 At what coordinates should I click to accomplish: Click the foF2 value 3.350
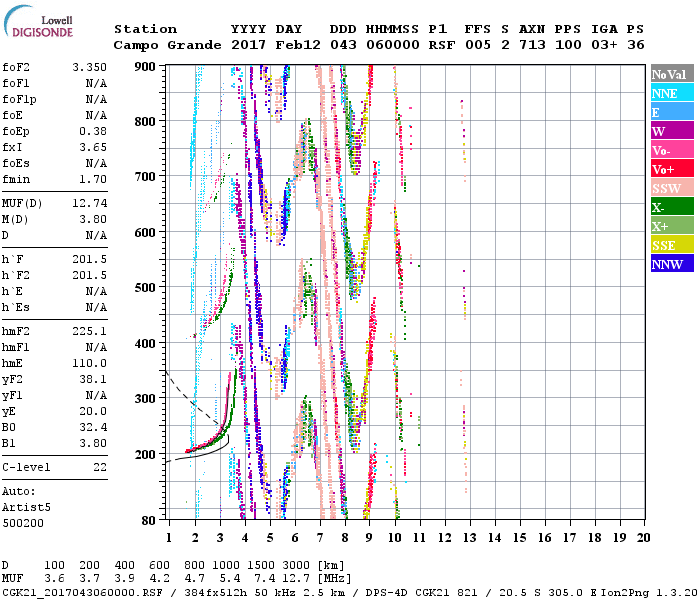tap(89, 67)
